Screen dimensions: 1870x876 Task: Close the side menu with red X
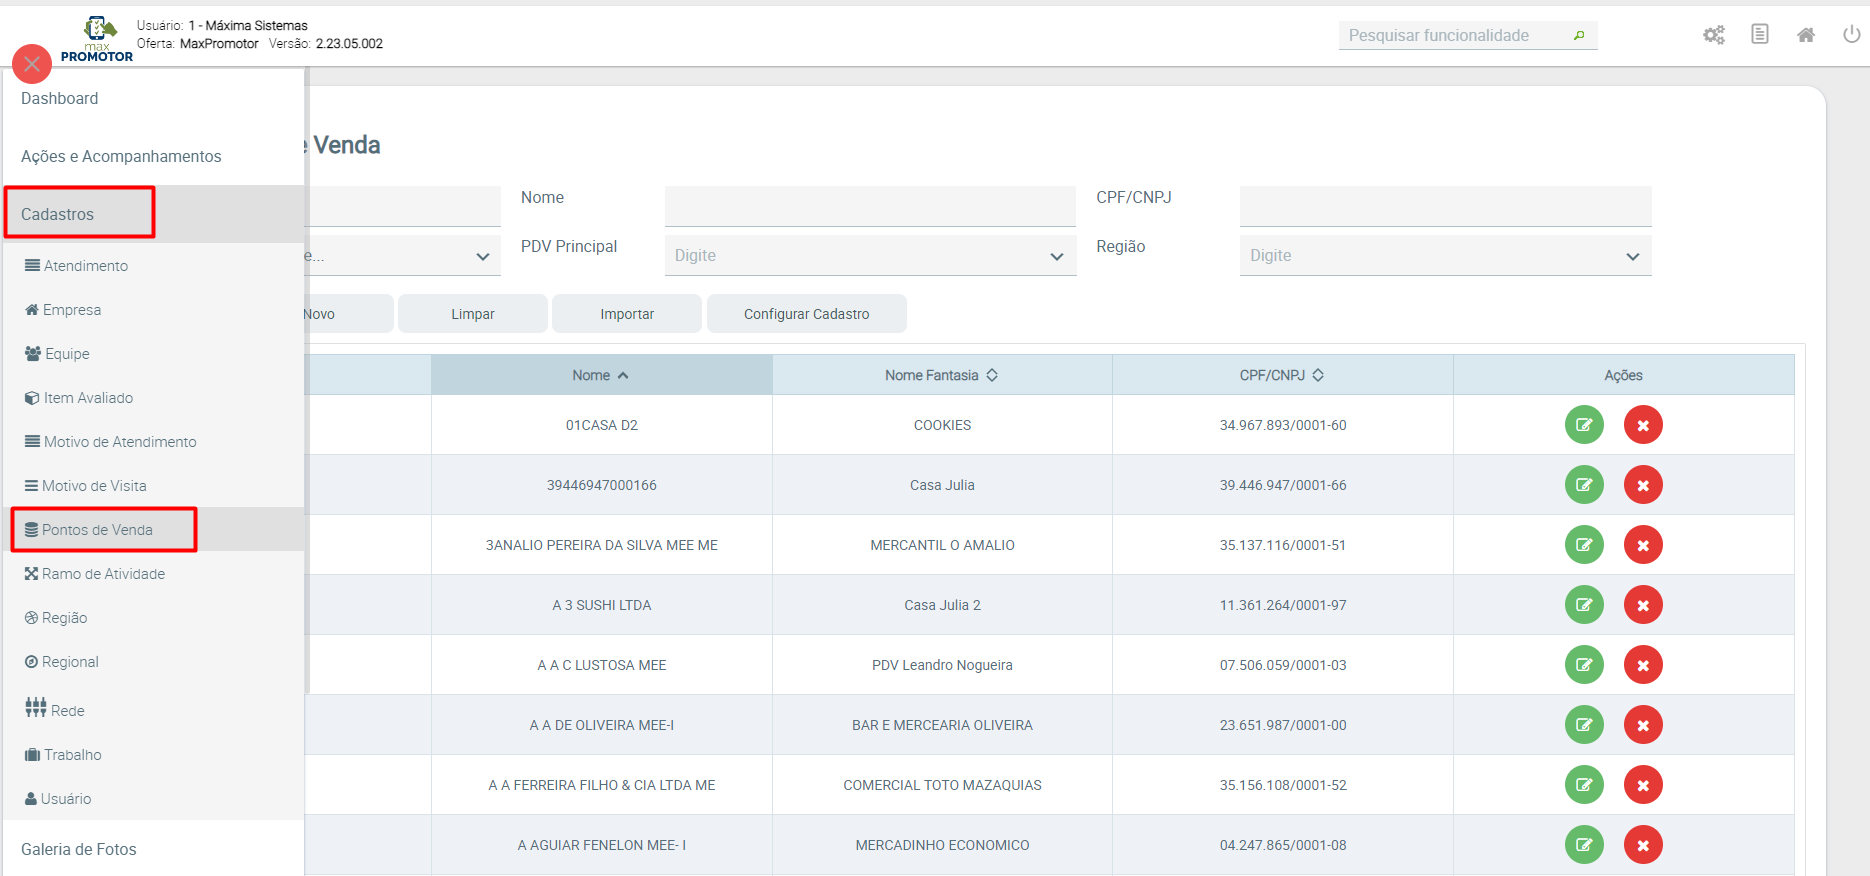[x=32, y=64]
